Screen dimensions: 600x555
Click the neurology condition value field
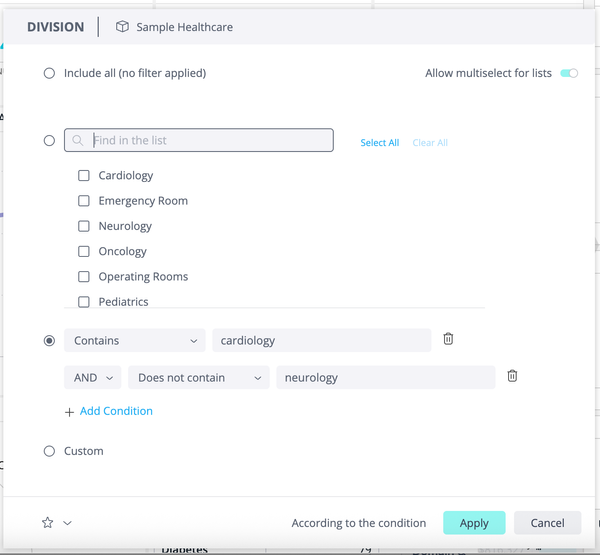pyautogui.click(x=385, y=378)
